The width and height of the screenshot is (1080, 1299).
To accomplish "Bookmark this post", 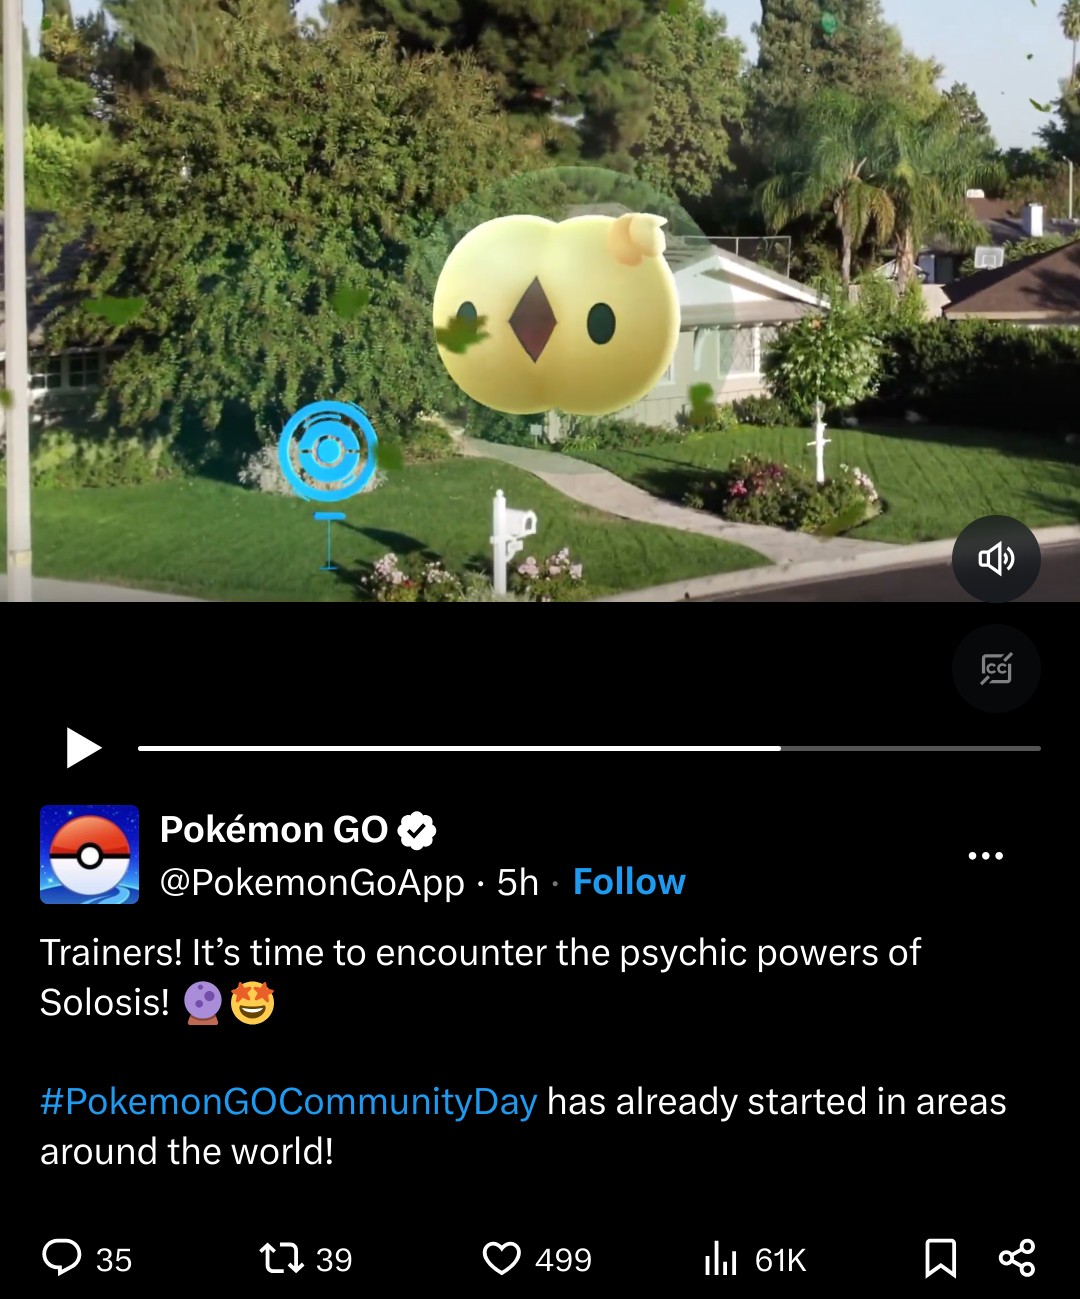I will pos(940,1258).
